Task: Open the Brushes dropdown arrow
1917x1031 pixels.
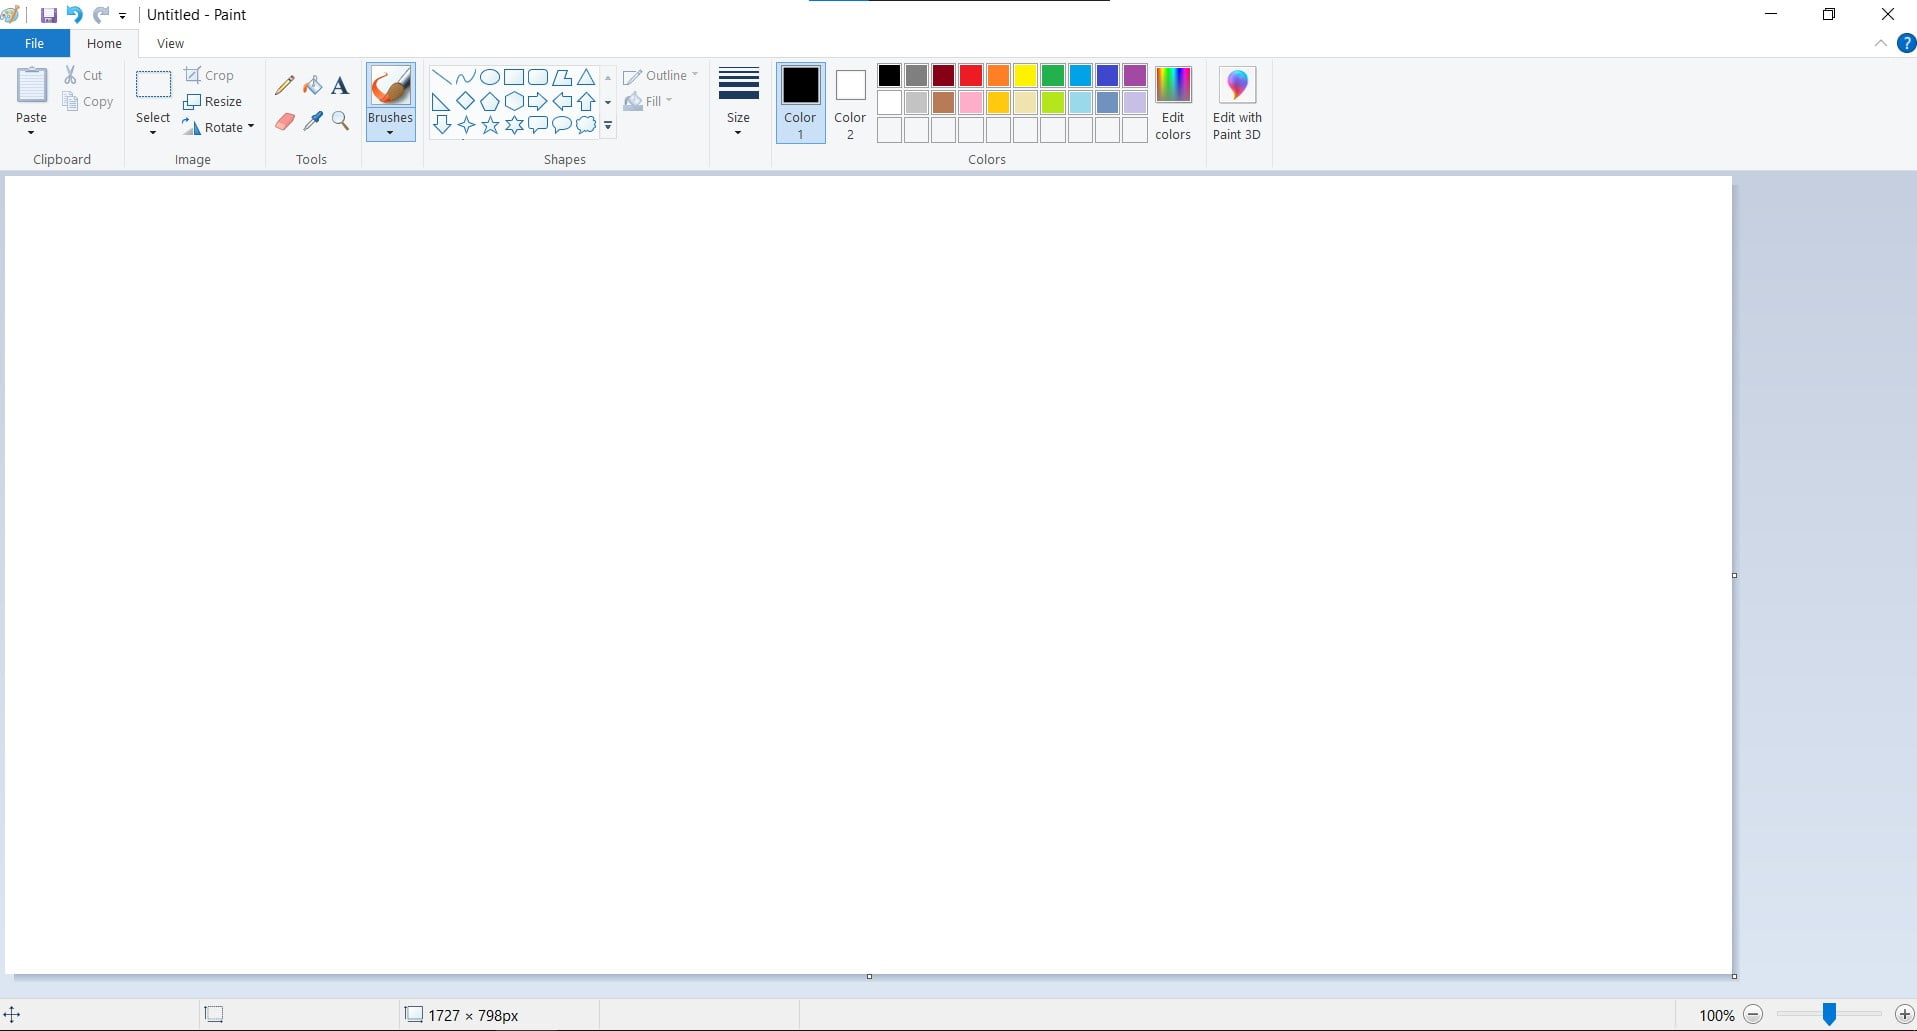Action: click(390, 132)
